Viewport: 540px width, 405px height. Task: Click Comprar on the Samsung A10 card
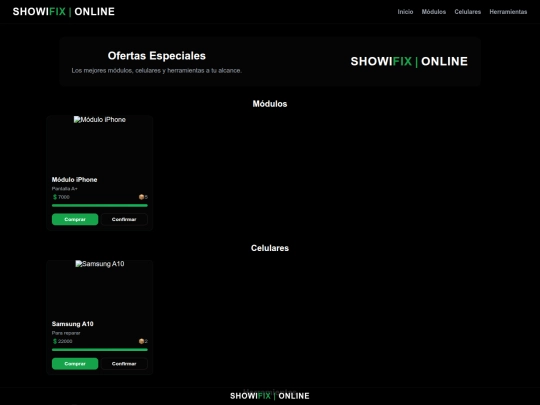[x=75, y=364]
